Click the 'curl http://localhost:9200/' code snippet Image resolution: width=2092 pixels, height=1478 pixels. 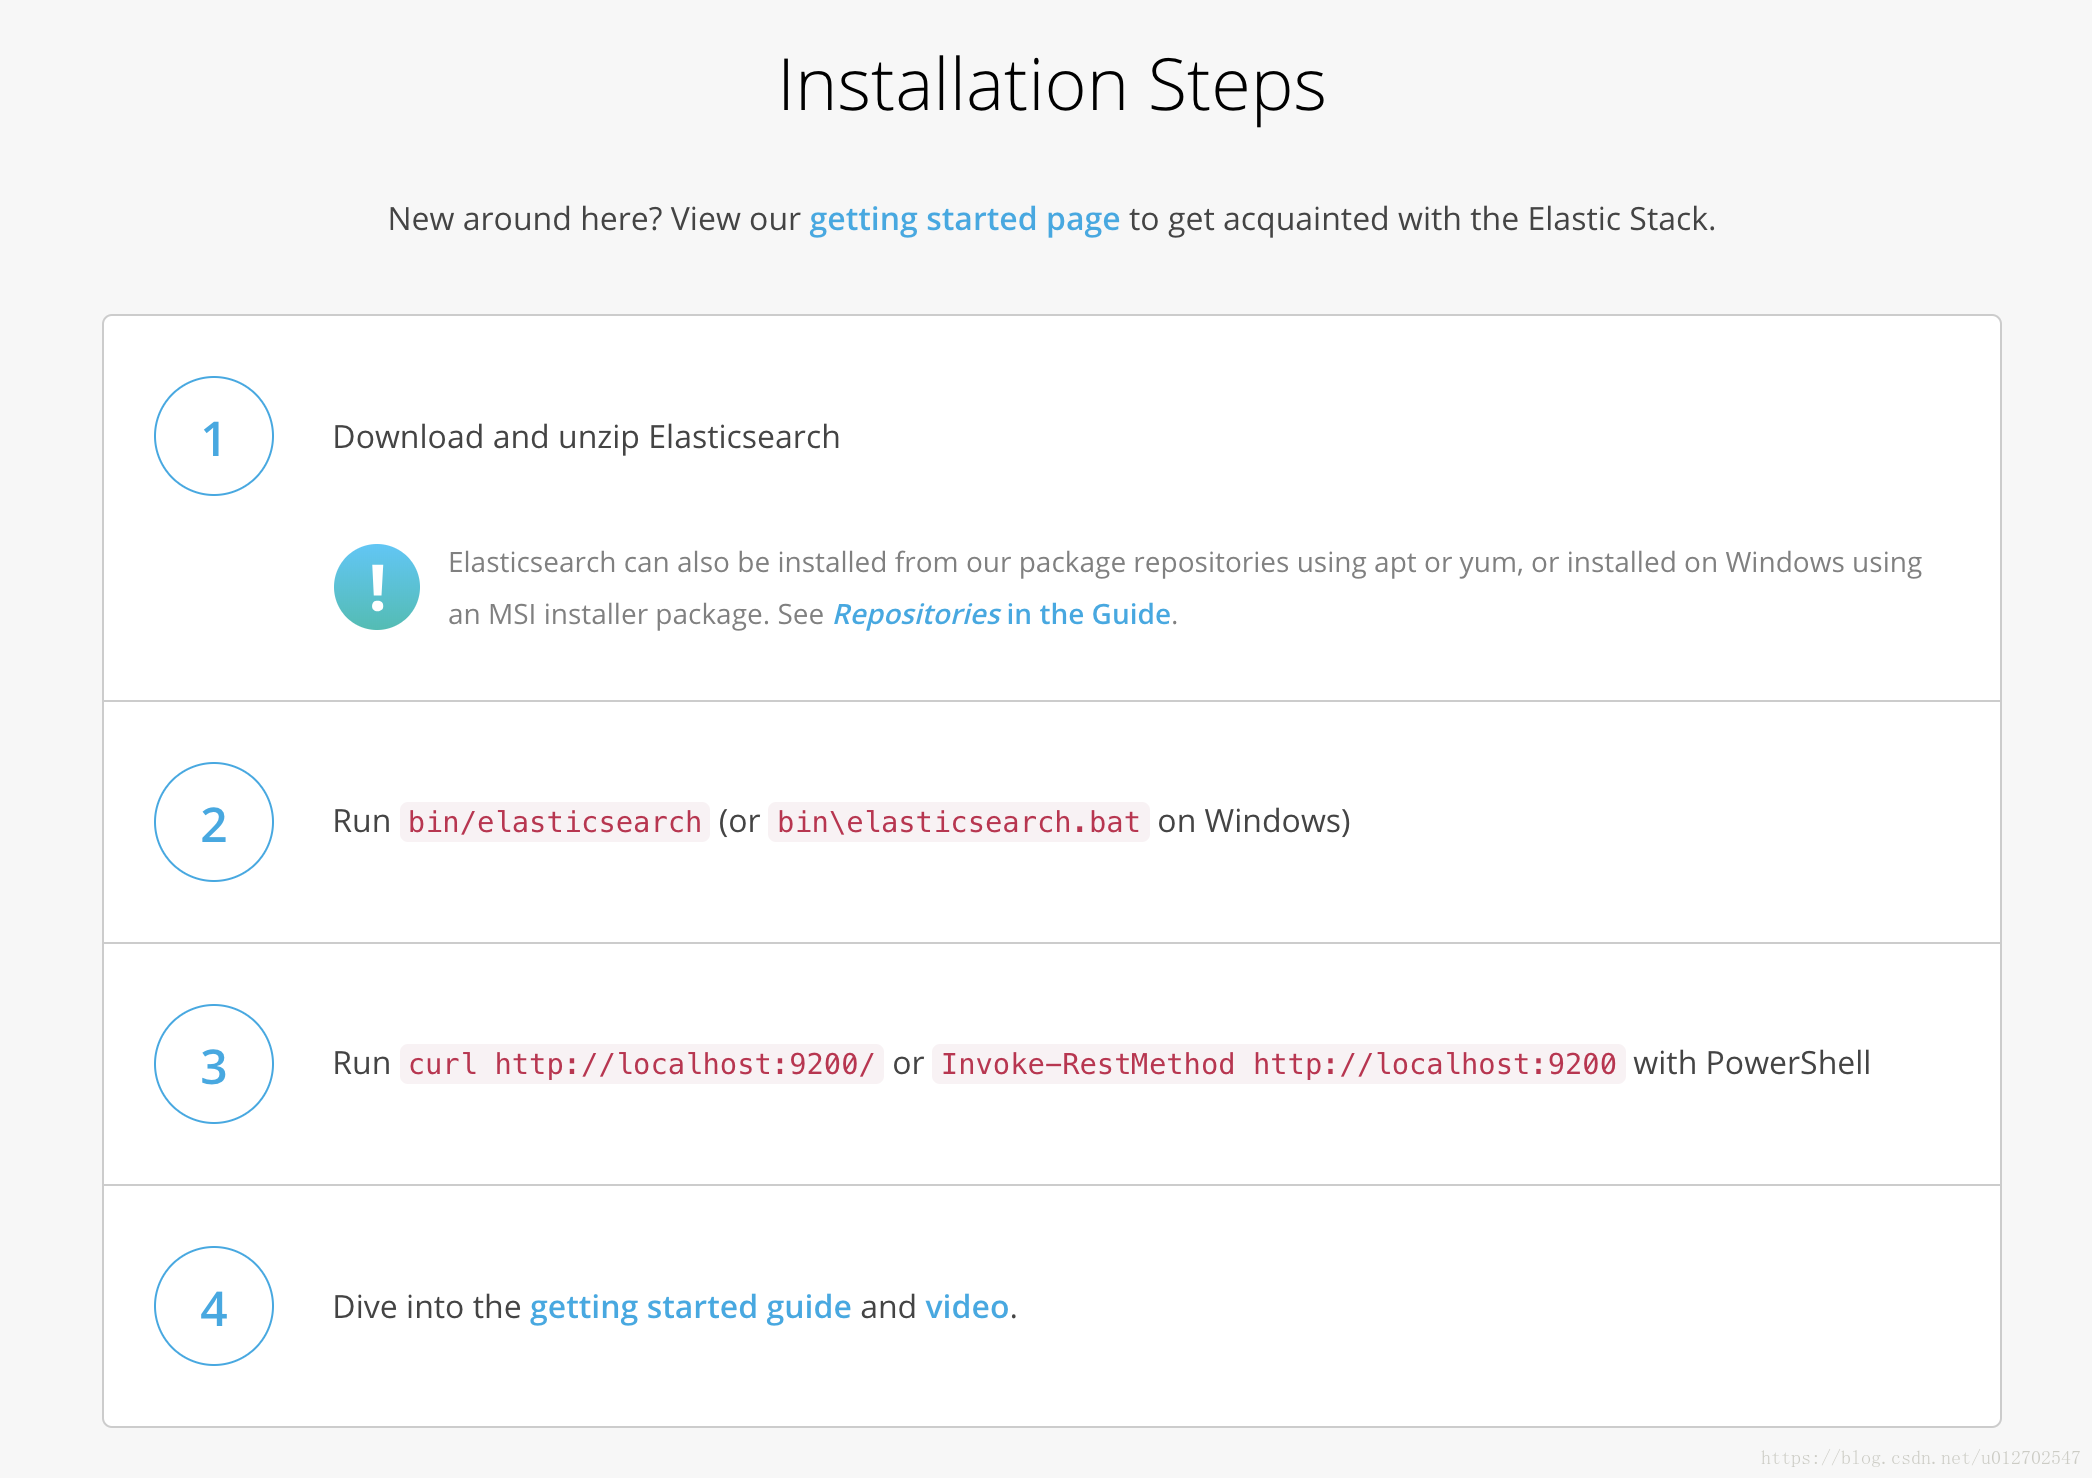coord(642,1064)
